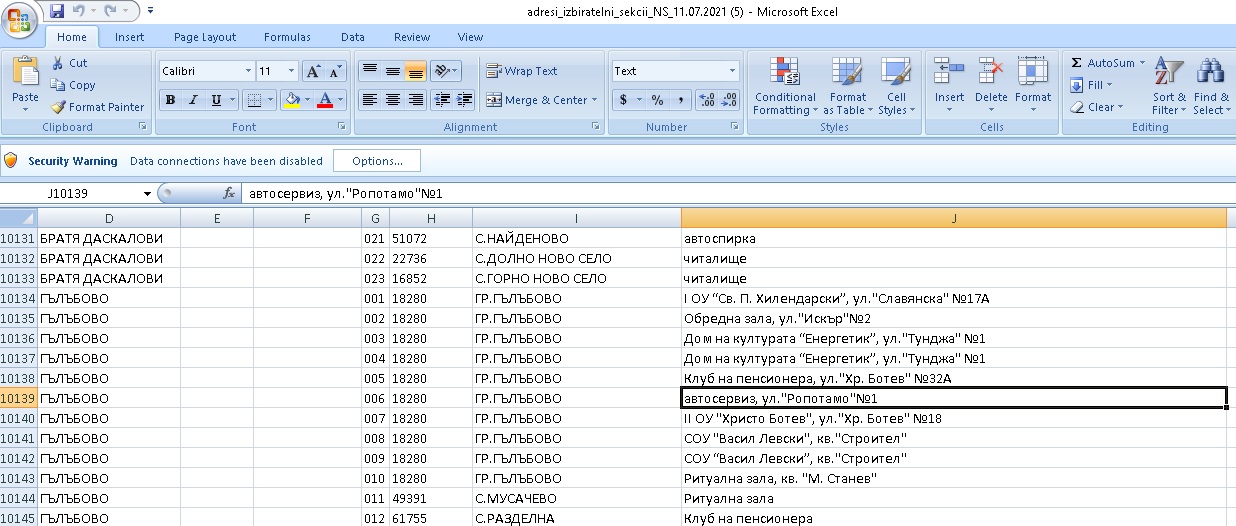Click the yellow Fill Color swatch
Screen dimensions: 1236x526
click(292, 100)
